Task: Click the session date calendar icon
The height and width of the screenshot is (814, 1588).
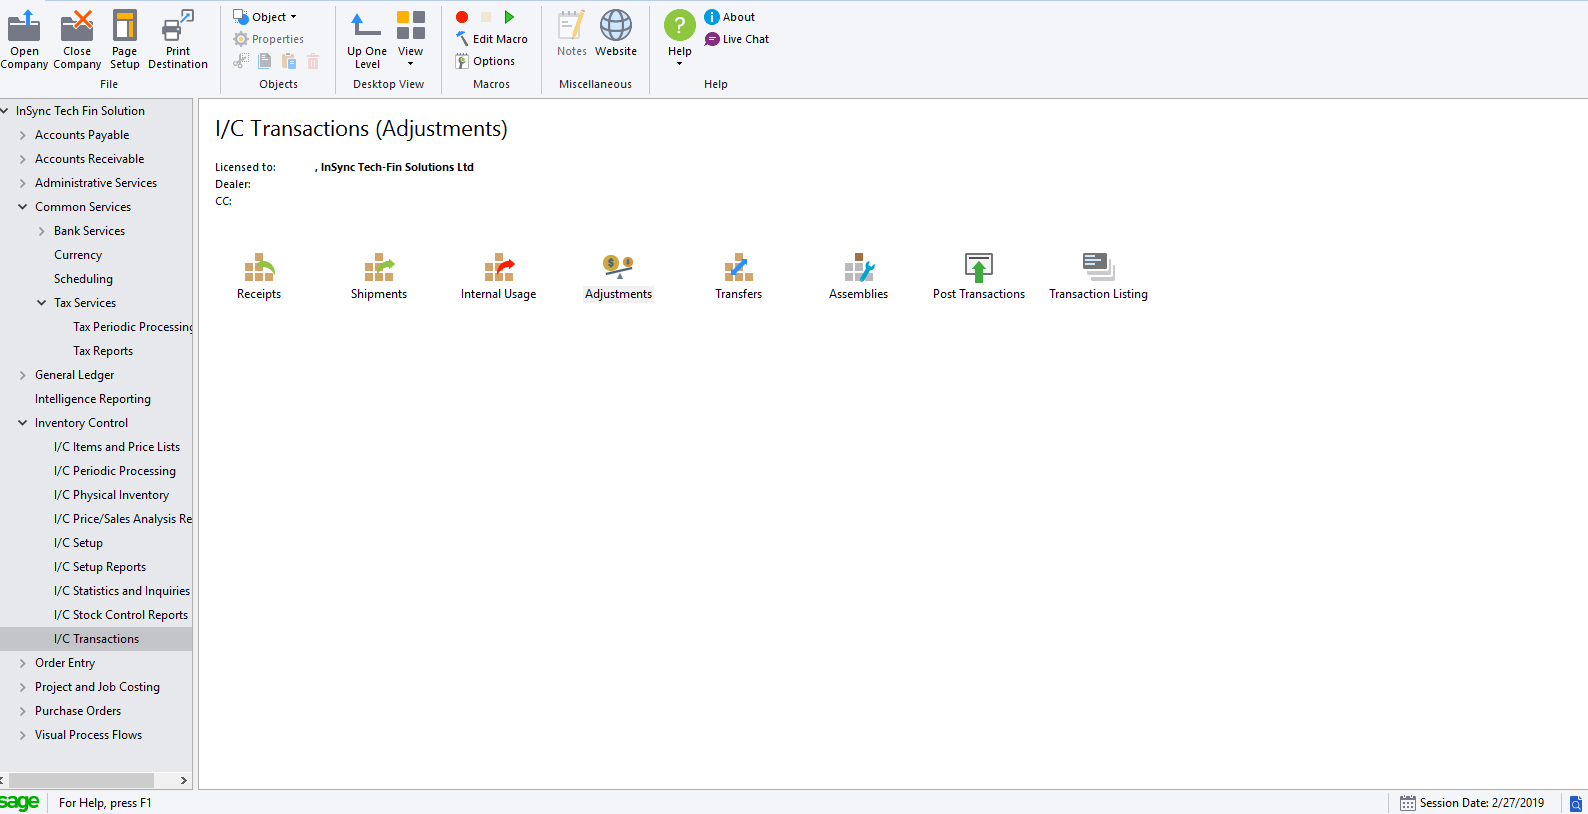Action: pyautogui.click(x=1408, y=803)
